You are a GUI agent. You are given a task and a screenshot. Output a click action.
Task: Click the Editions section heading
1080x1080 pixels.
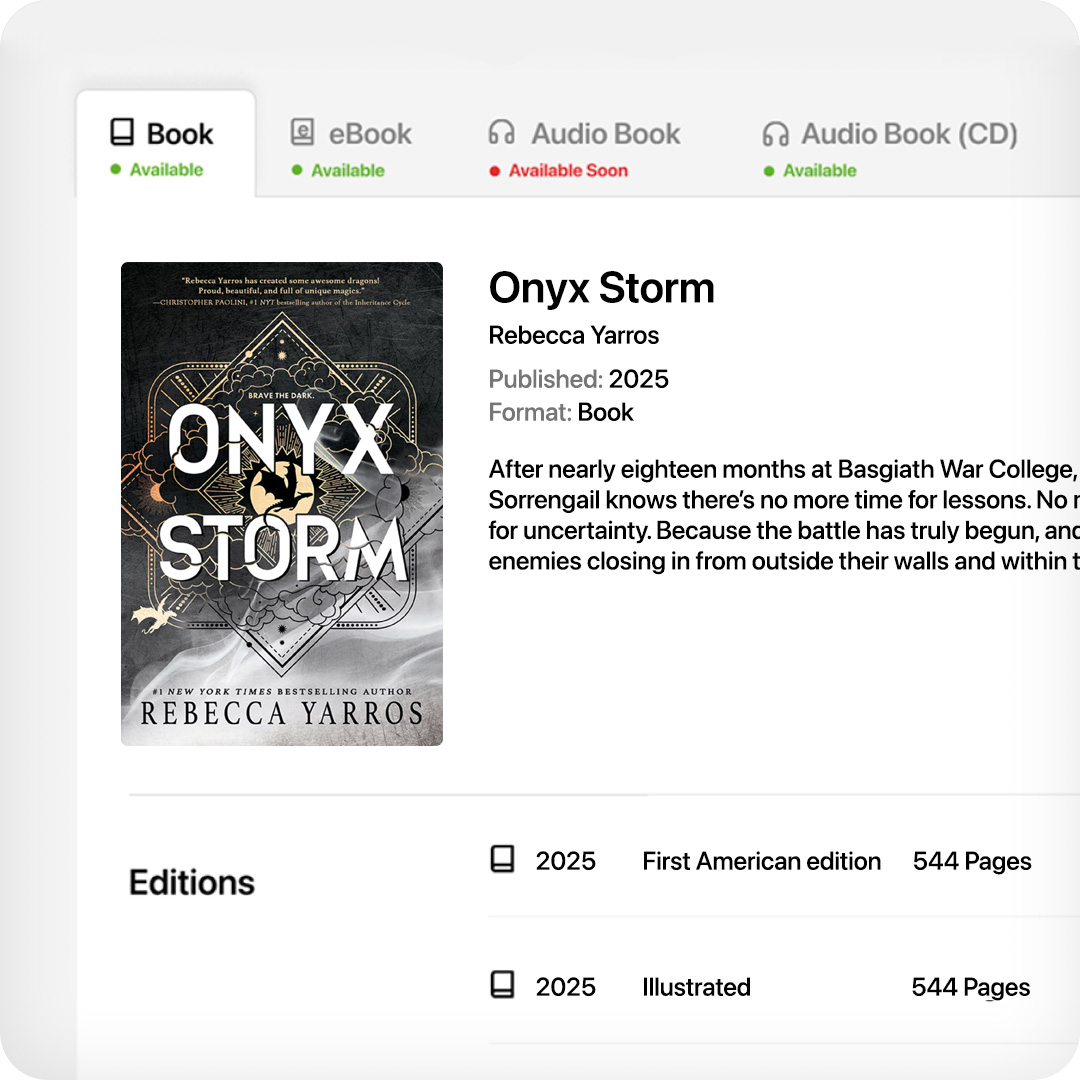click(191, 882)
